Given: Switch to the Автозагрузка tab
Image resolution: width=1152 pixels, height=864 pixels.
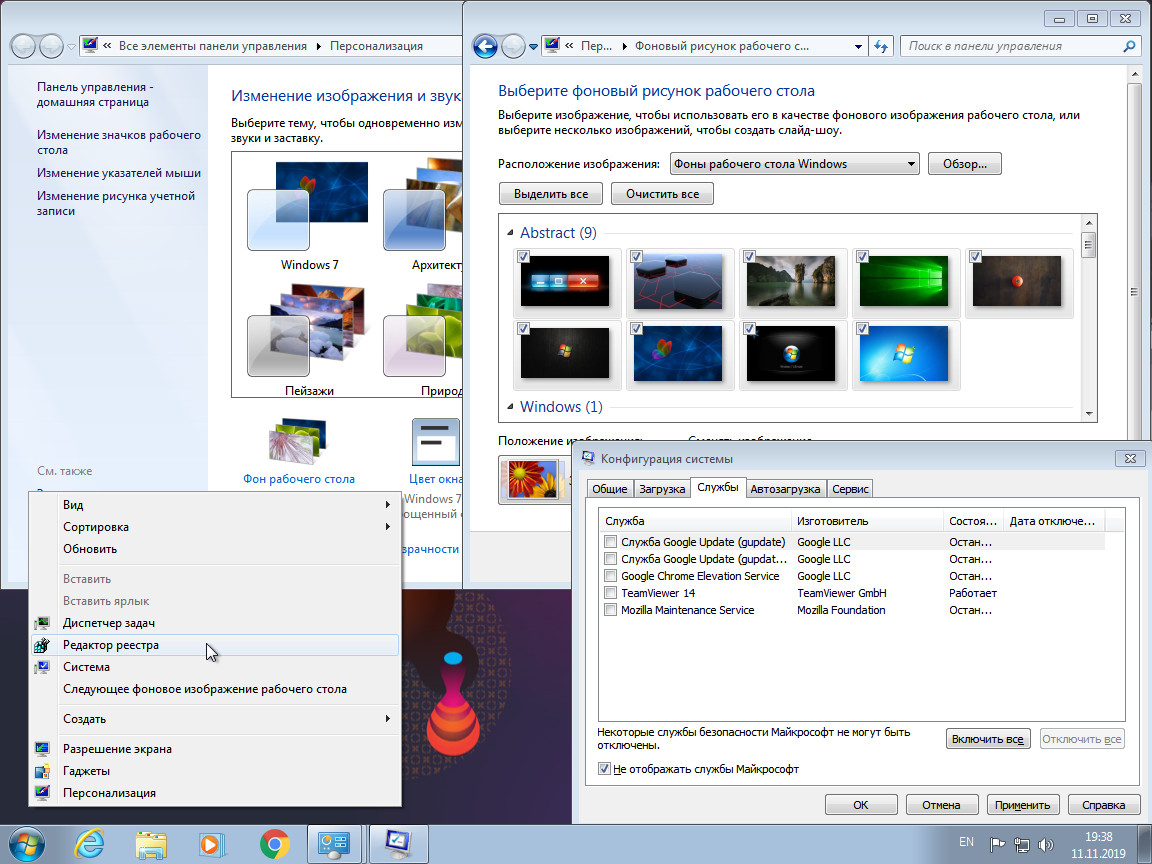Looking at the screenshot, I should [x=786, y=488].
